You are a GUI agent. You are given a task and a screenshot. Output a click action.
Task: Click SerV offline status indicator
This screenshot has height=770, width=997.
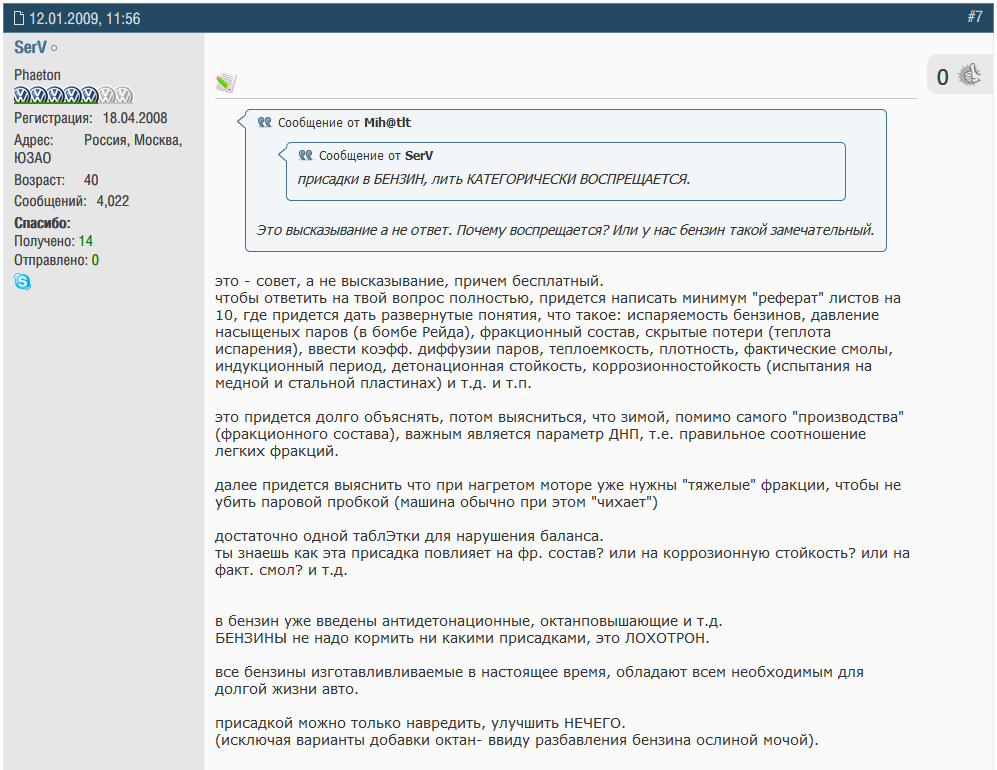click(54, 48)
